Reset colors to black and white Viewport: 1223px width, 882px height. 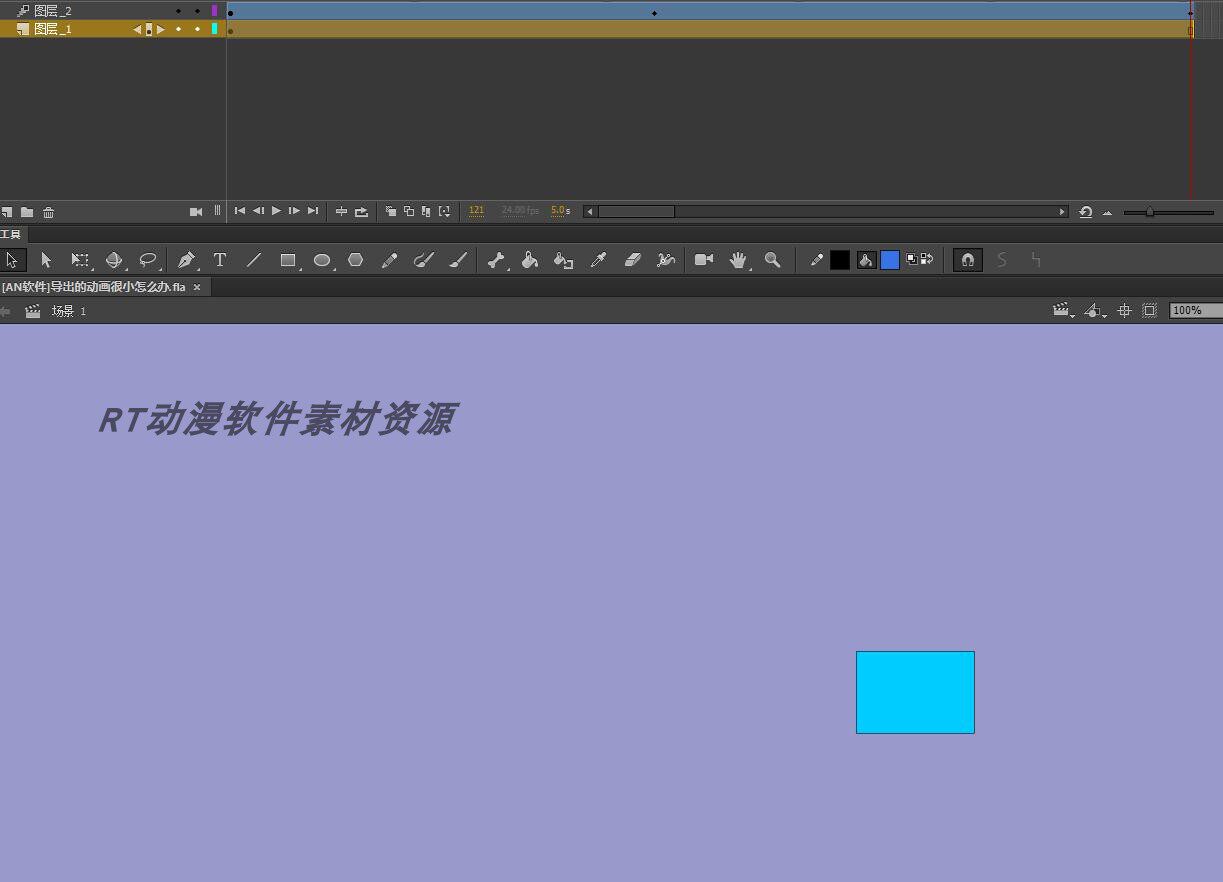pos(912,260)
